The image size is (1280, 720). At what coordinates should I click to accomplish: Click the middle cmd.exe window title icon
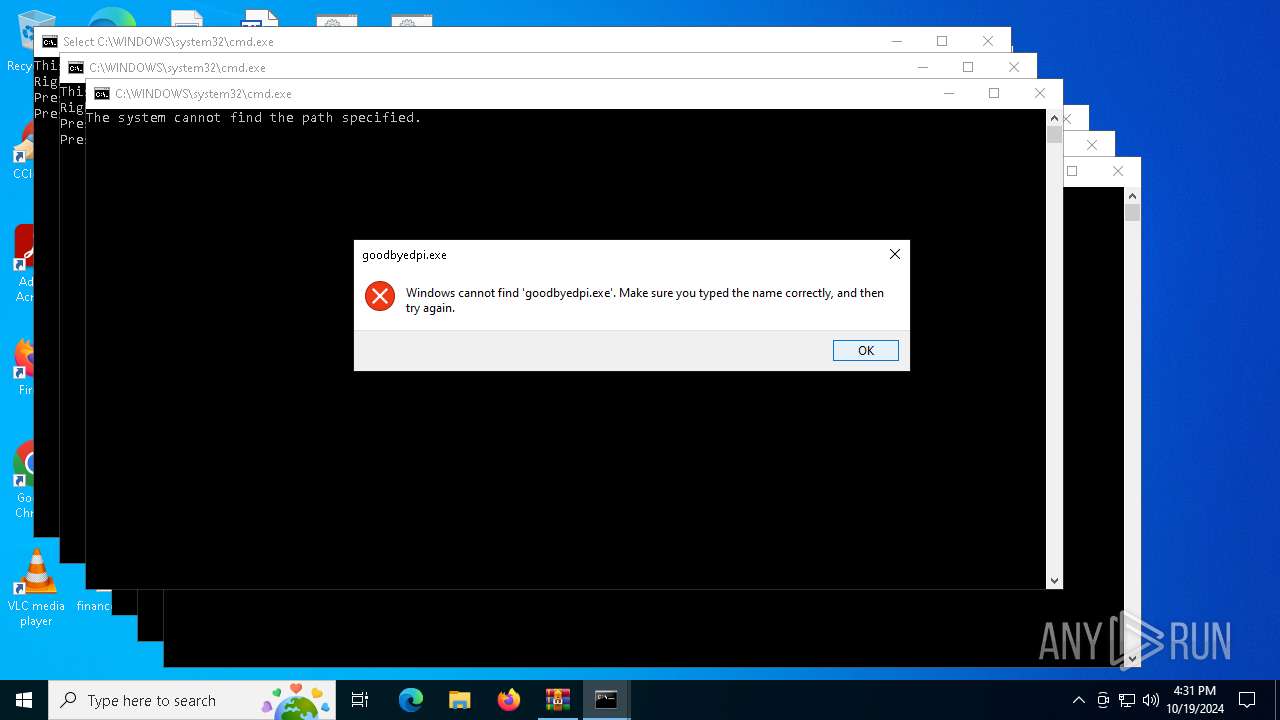pyautogui.click(x=76, y=68)
